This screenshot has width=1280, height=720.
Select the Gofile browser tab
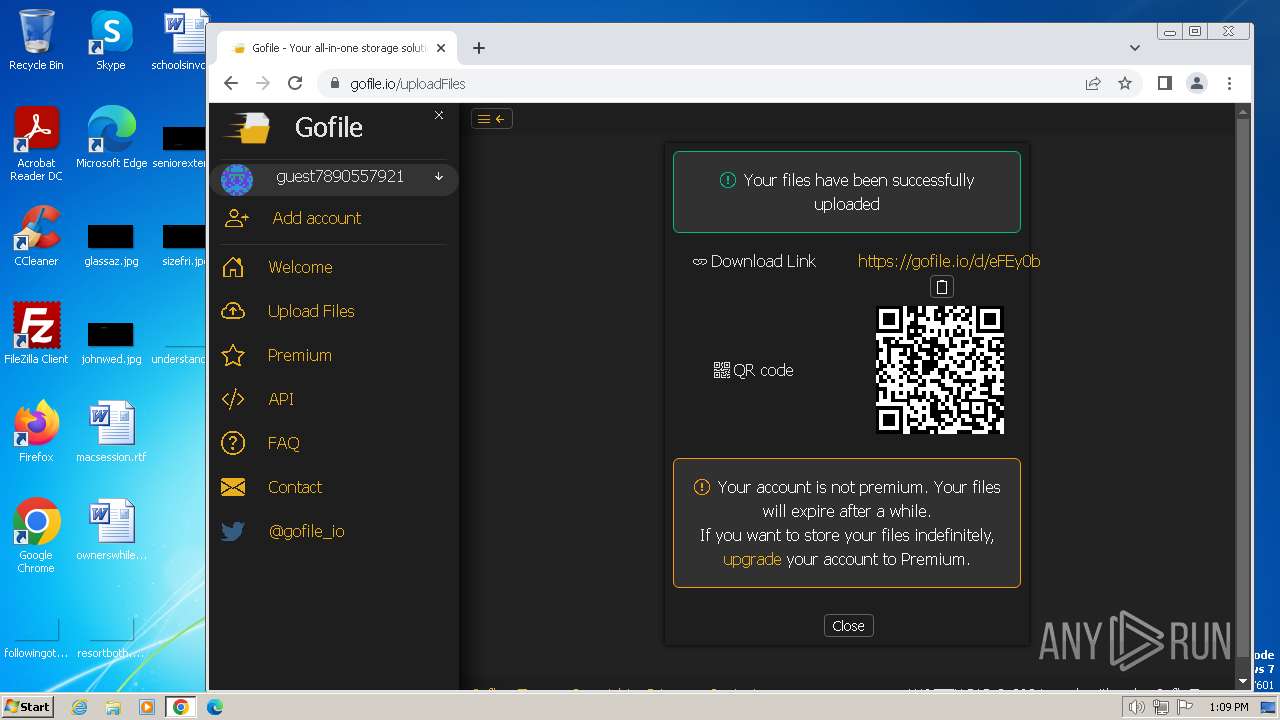(x=337, y=48)
